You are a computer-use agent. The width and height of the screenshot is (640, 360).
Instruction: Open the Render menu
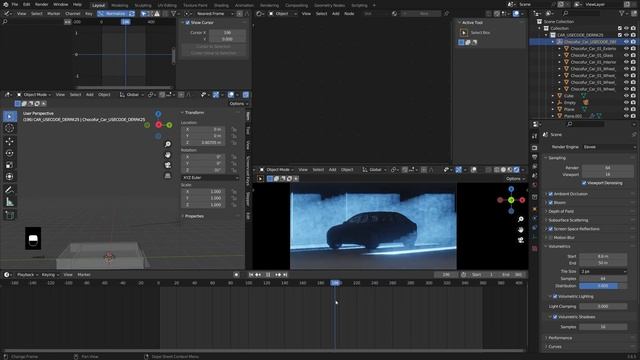(x=41, y=4)
